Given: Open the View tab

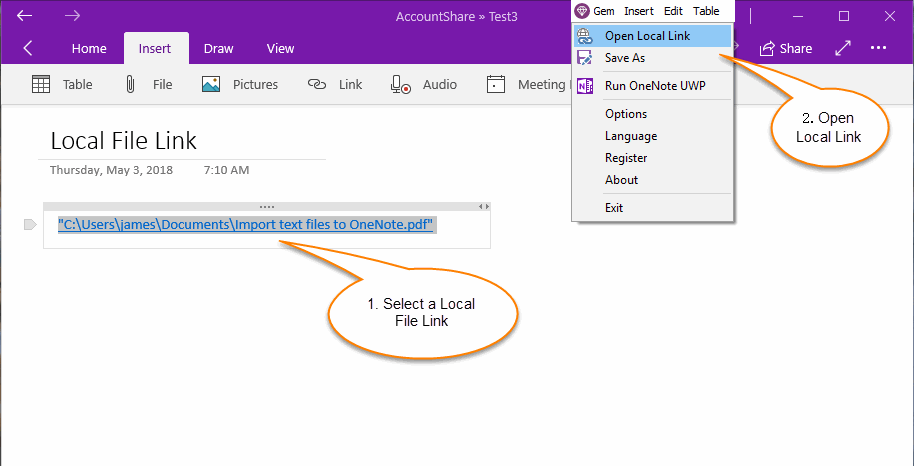Looking at the screenshot, I should click(x=280, y=48).
